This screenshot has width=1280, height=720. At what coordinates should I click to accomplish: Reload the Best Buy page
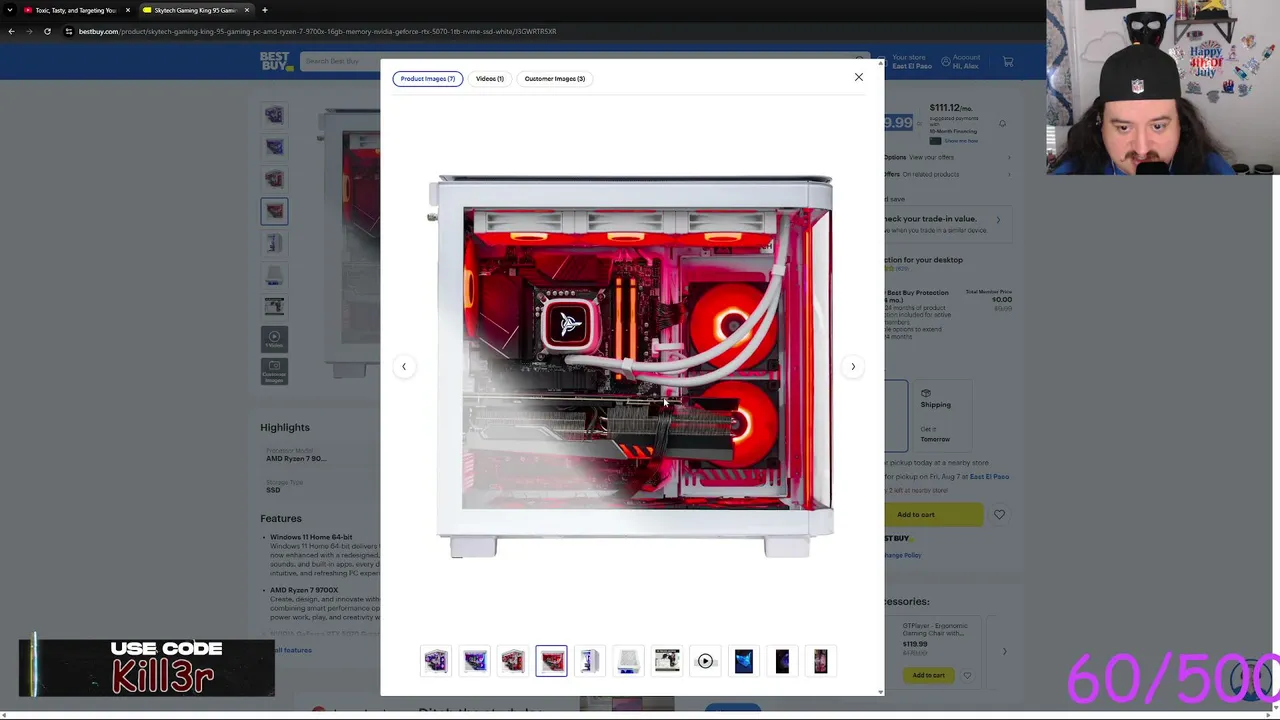(x=47, y=31)
